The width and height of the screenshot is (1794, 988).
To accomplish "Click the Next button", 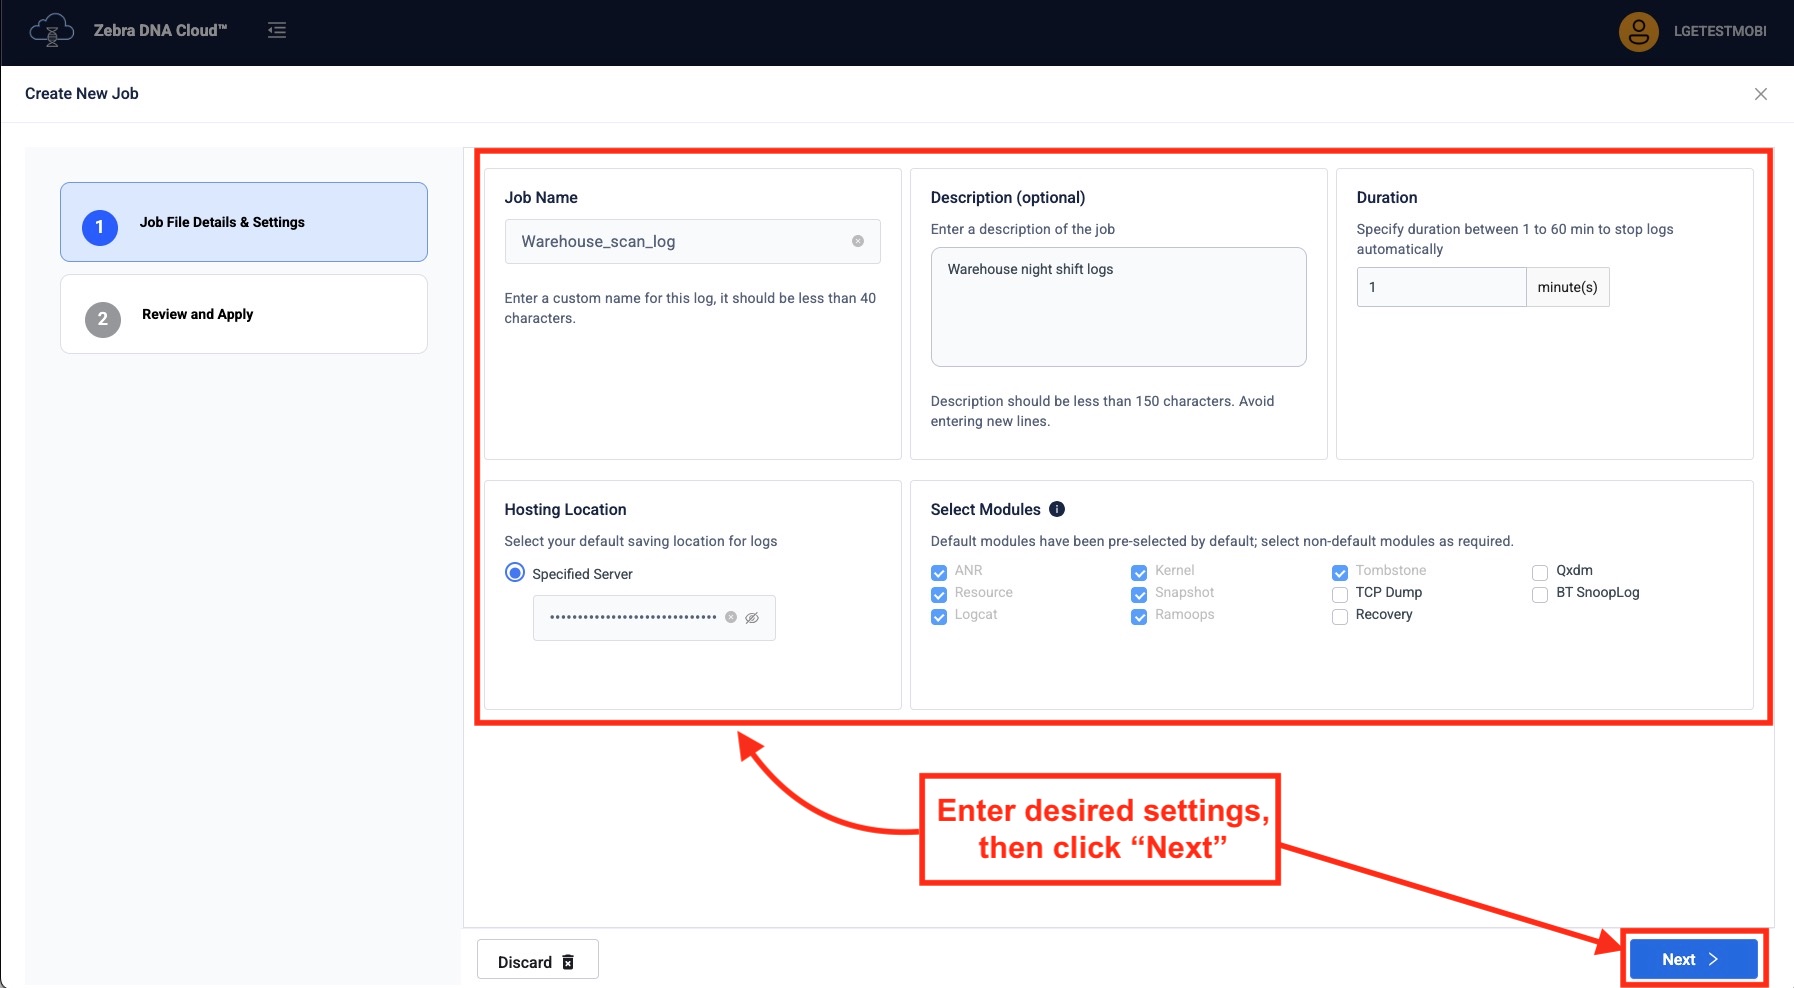I will [1692, 959].
